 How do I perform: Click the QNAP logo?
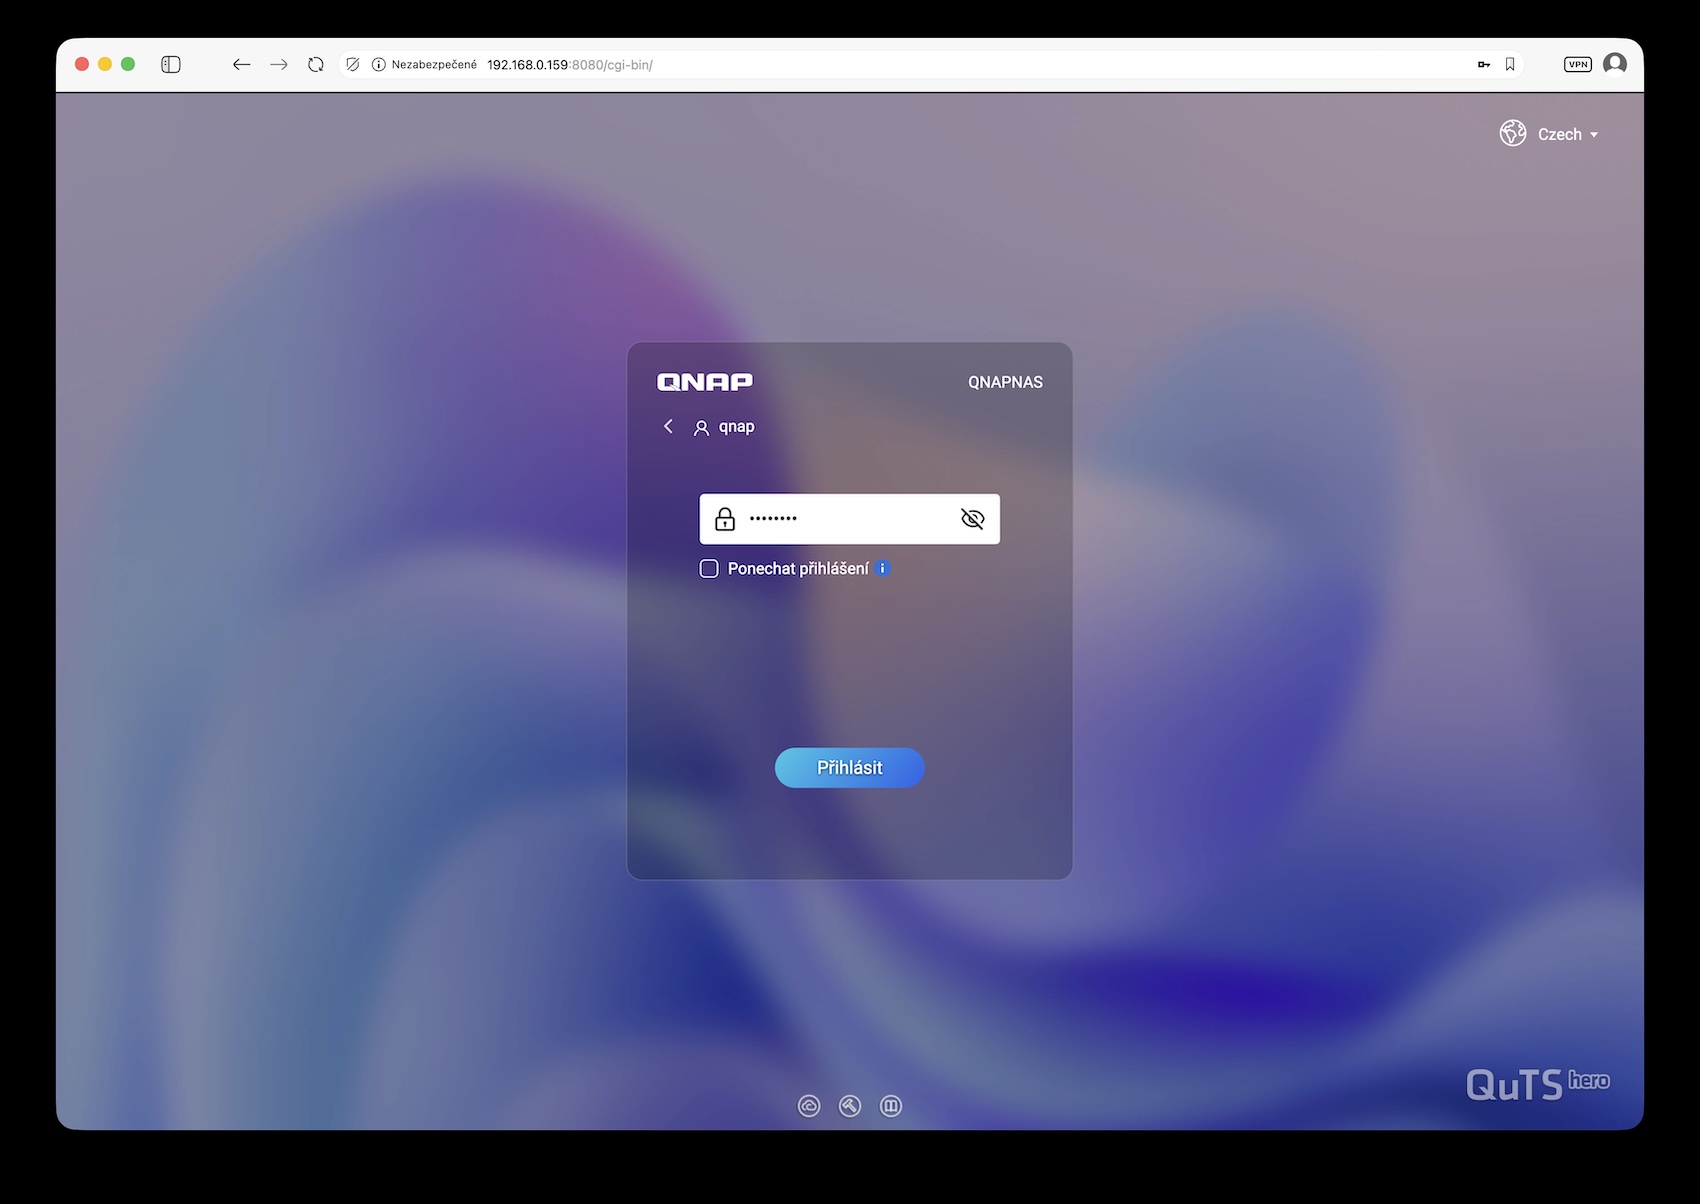[705, 382]
